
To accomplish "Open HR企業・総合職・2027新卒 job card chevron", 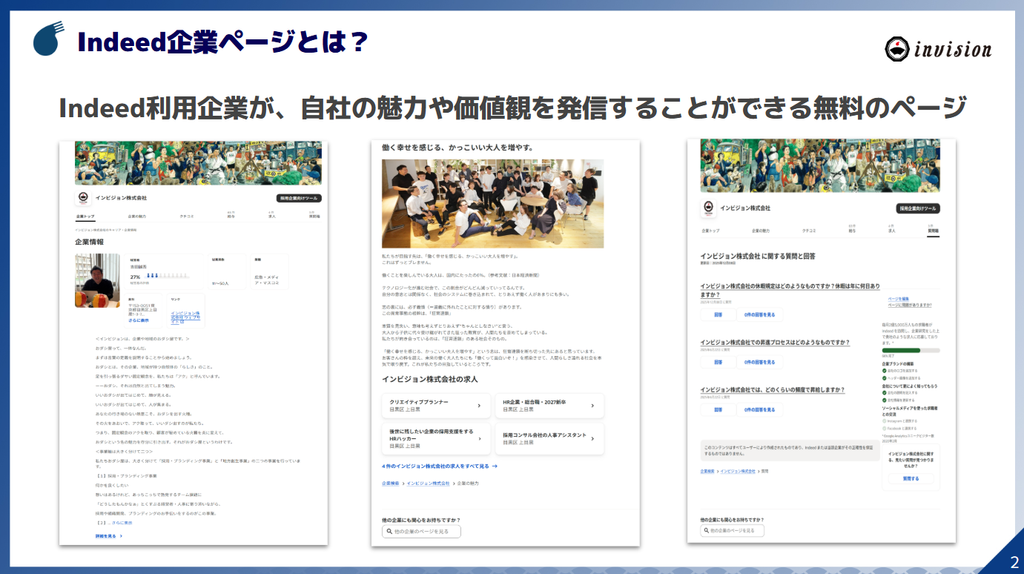I will [592, 406].
